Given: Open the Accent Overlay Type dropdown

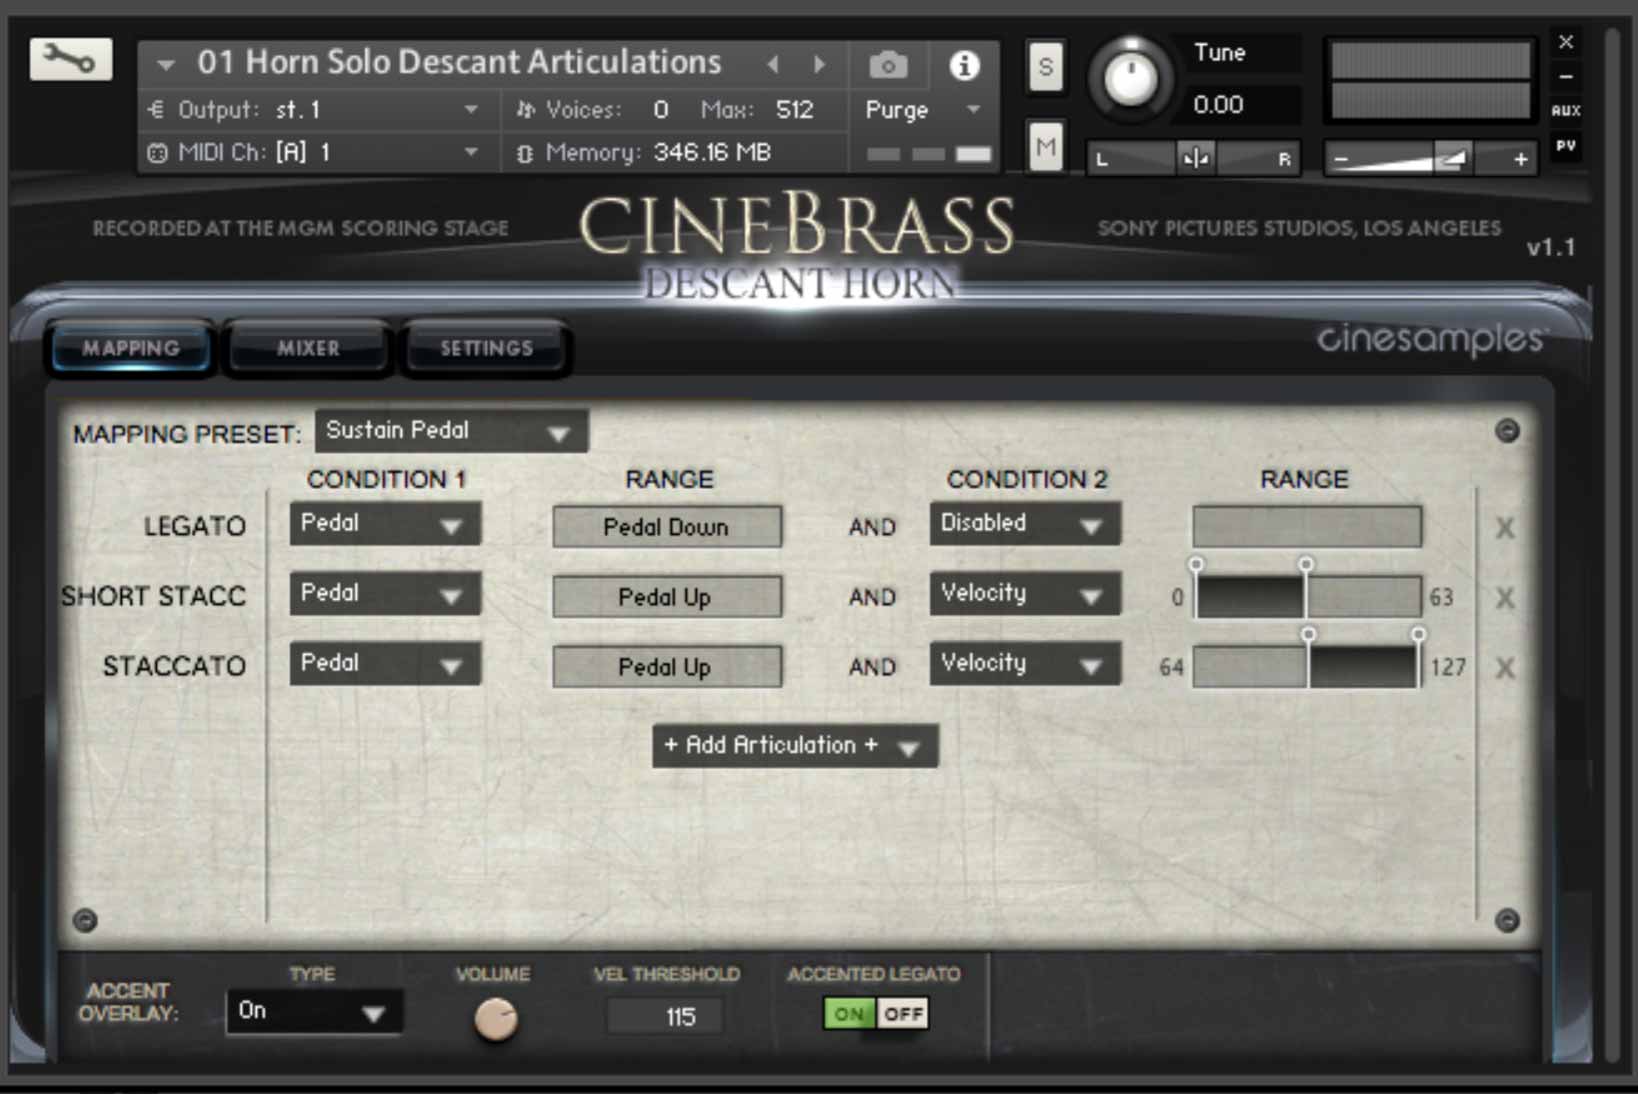Looking at the screenshot, I should coord(313,1012).
